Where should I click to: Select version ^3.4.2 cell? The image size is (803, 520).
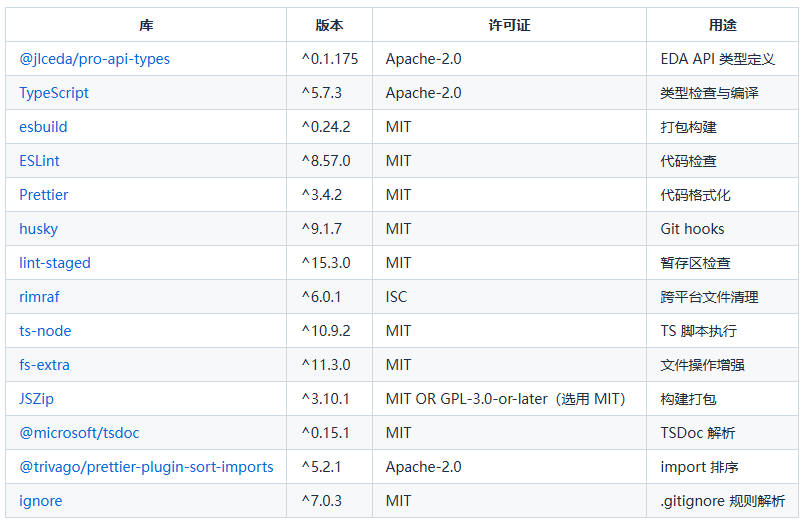(x=329, y=195)
